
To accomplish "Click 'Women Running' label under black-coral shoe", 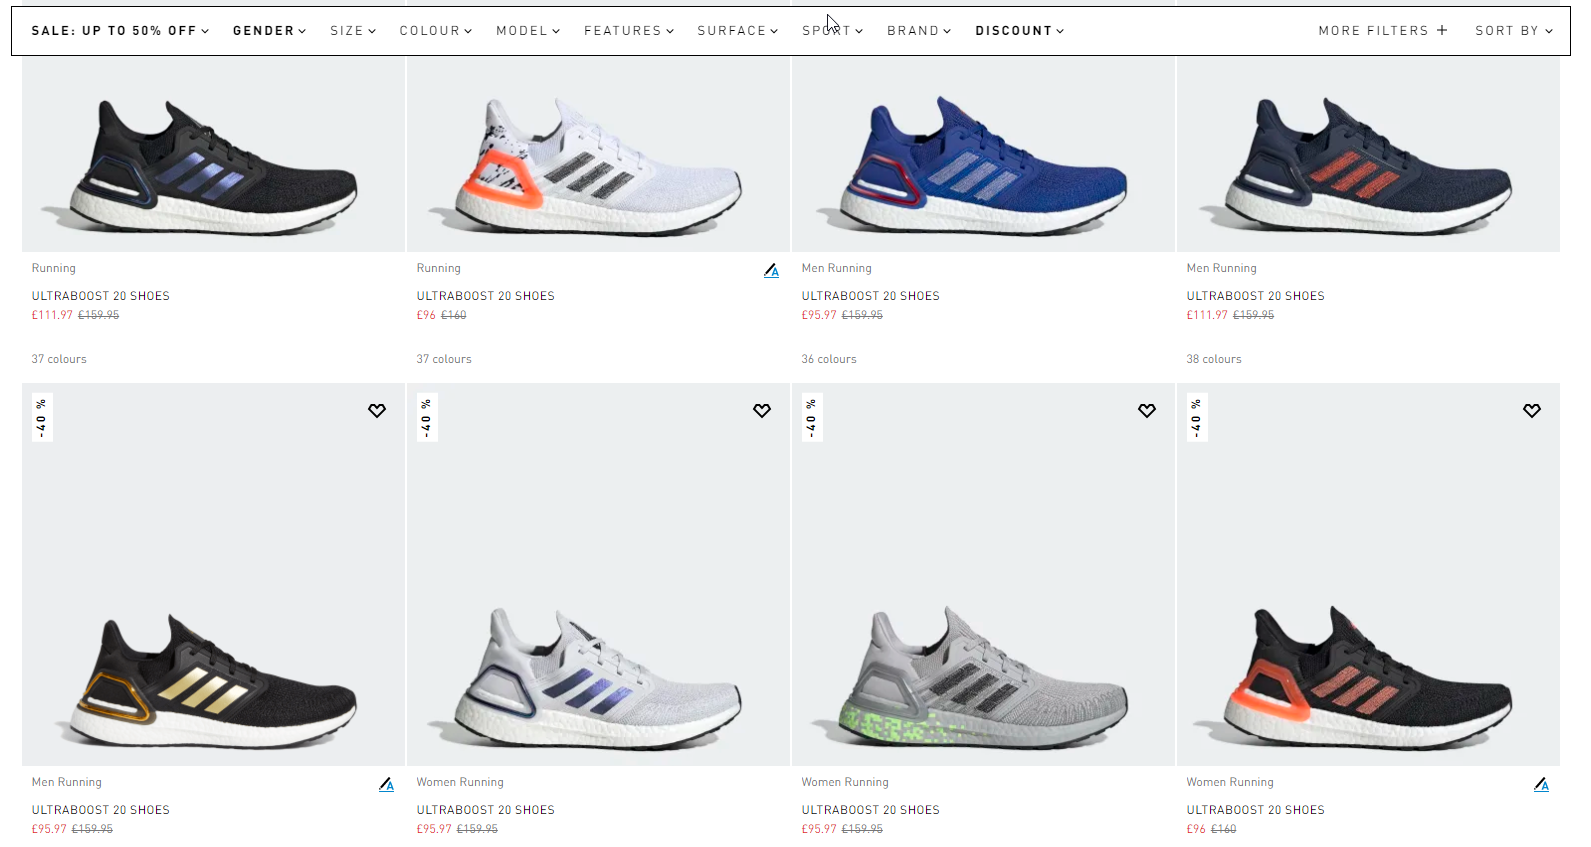I will pyautogui.click(x=1230, y=782).
